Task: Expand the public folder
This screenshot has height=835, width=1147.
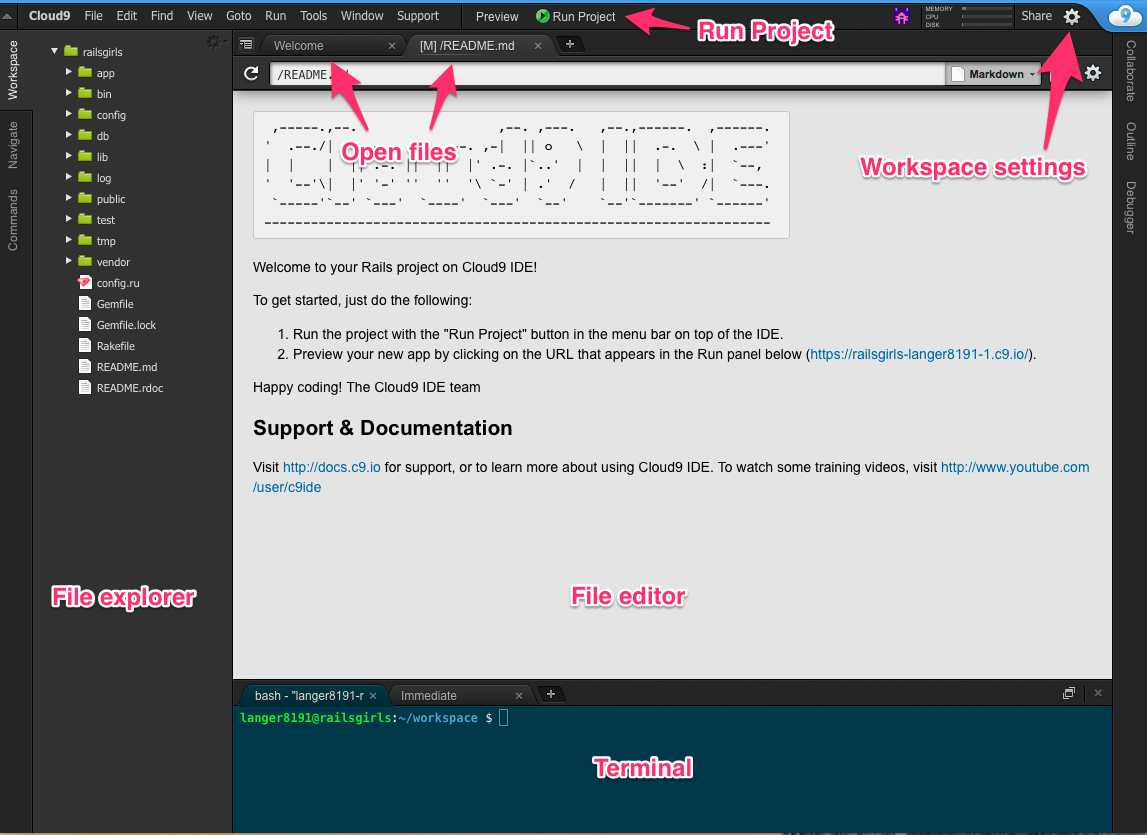Action: [68, 198]
